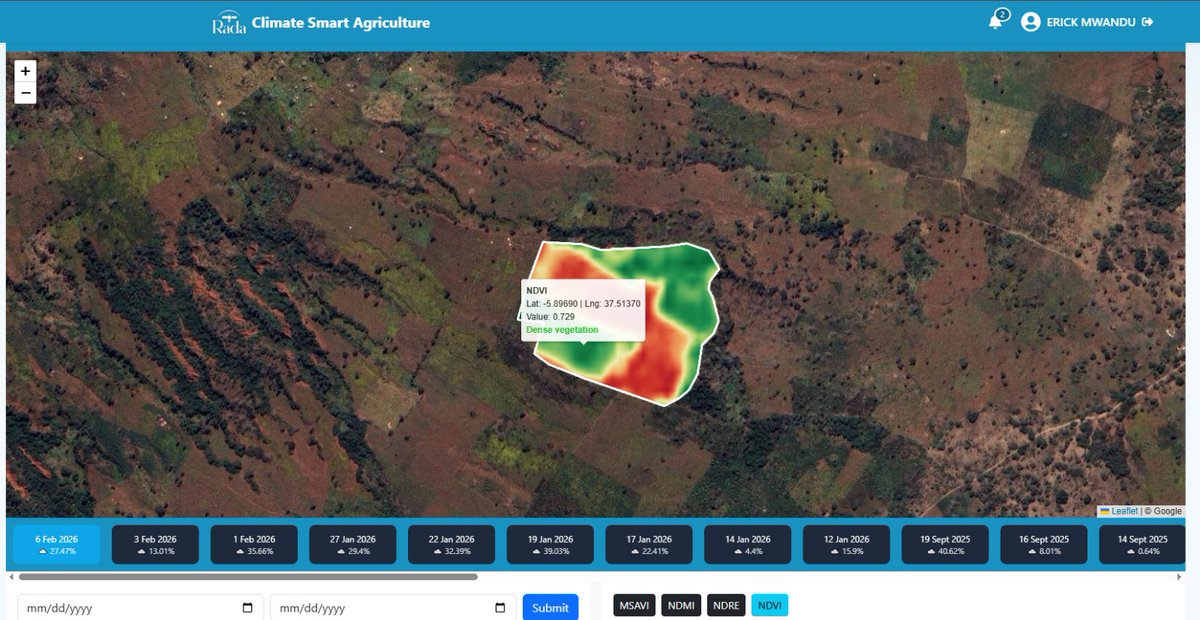1200x620 pixels.
Task: Click the Climate Smart Agriculture title
Action: [x=341, y=22]
